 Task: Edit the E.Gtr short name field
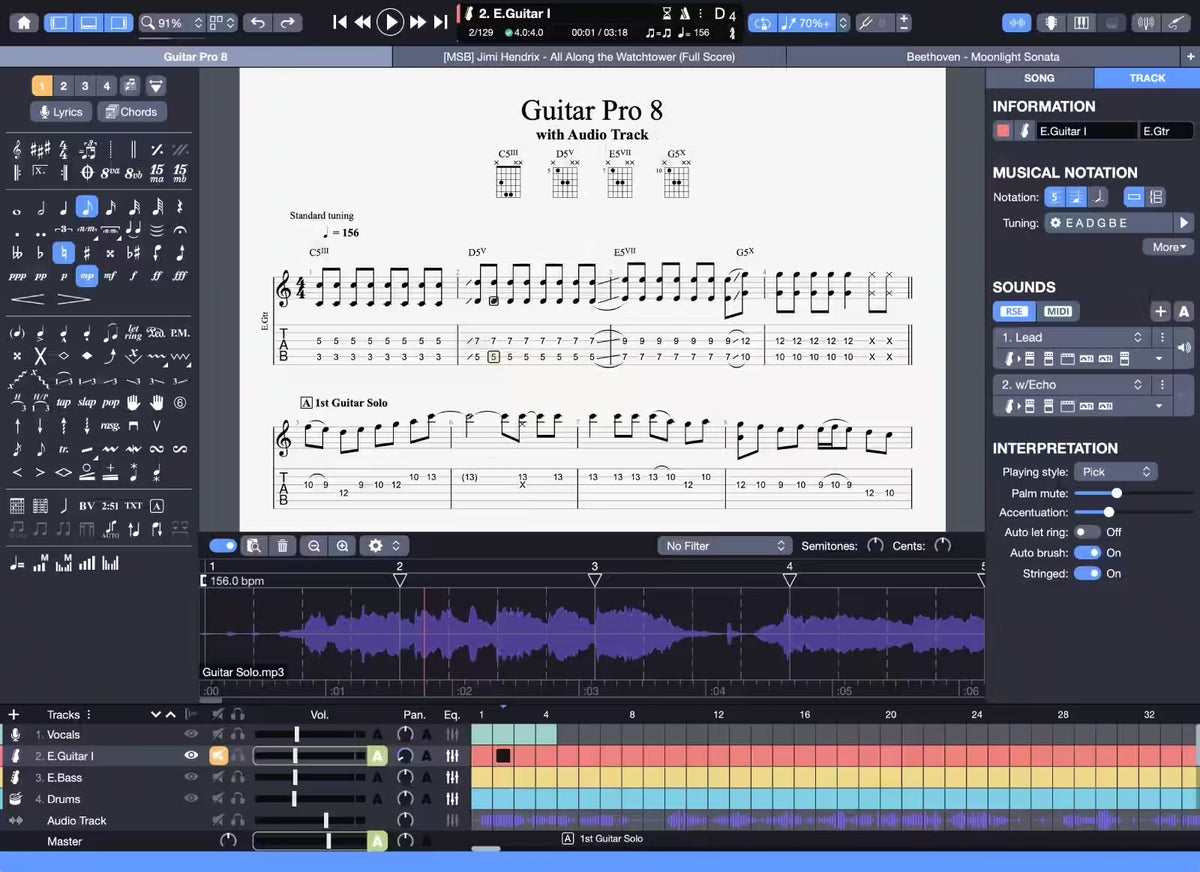click(1167, 131)
